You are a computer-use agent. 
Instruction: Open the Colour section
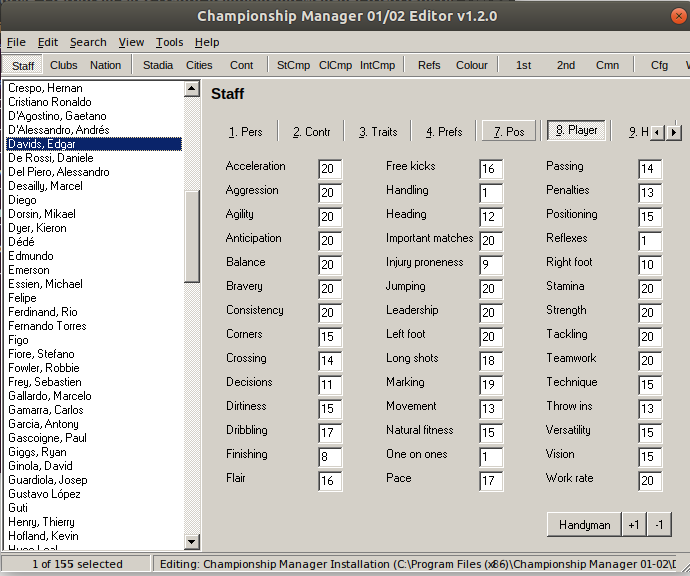(x=471, y=65)
